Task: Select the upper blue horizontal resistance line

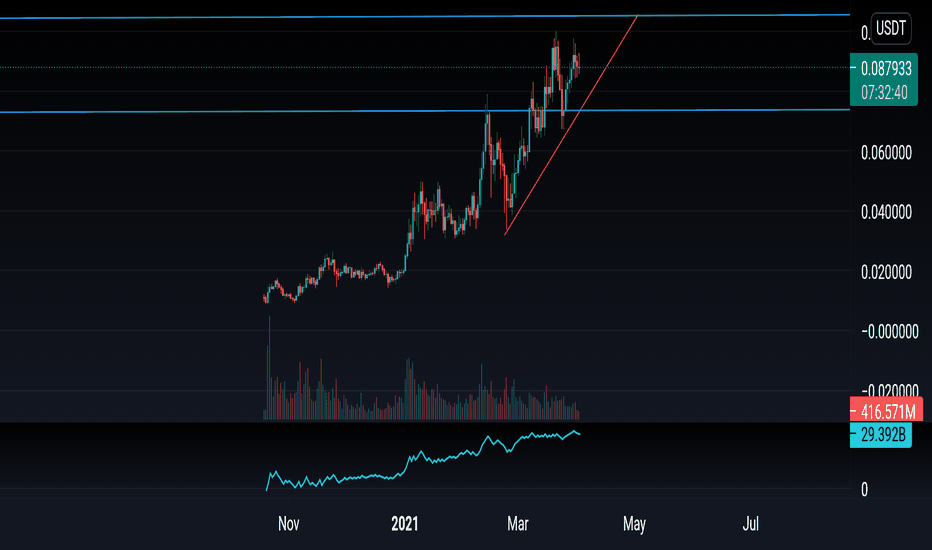Action: (424, 17)
